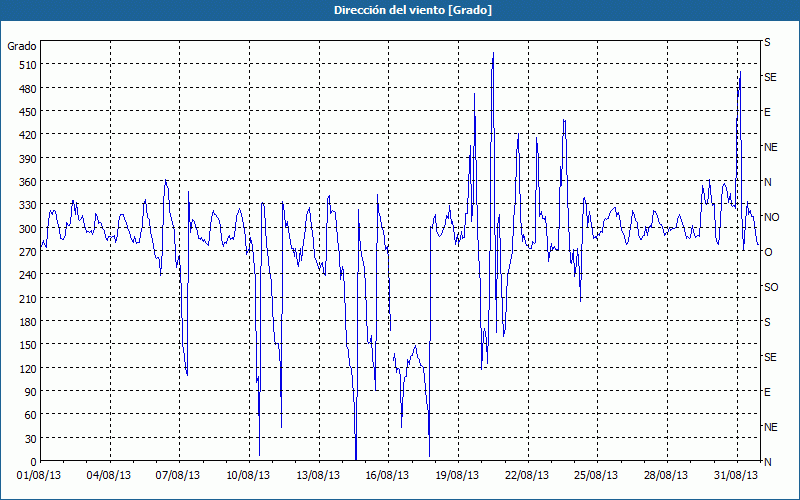
Task: Click the 210 degree axis label
Action: 27,298
